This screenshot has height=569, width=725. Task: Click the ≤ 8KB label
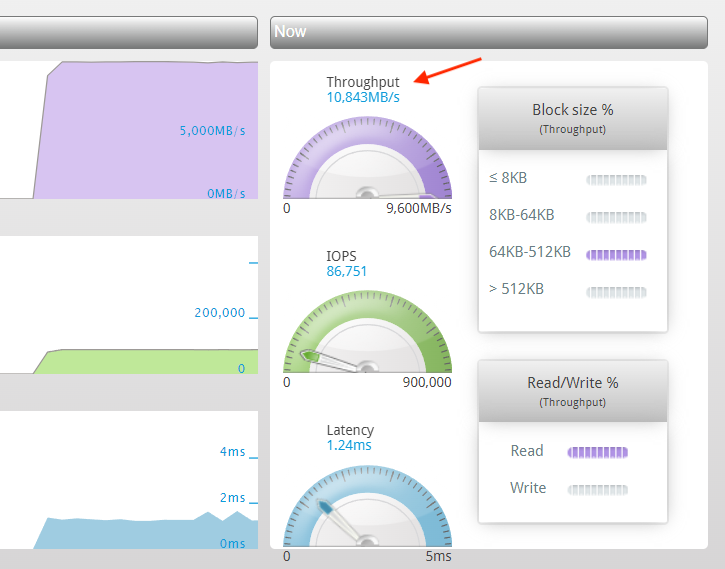(x=508, y=178)
